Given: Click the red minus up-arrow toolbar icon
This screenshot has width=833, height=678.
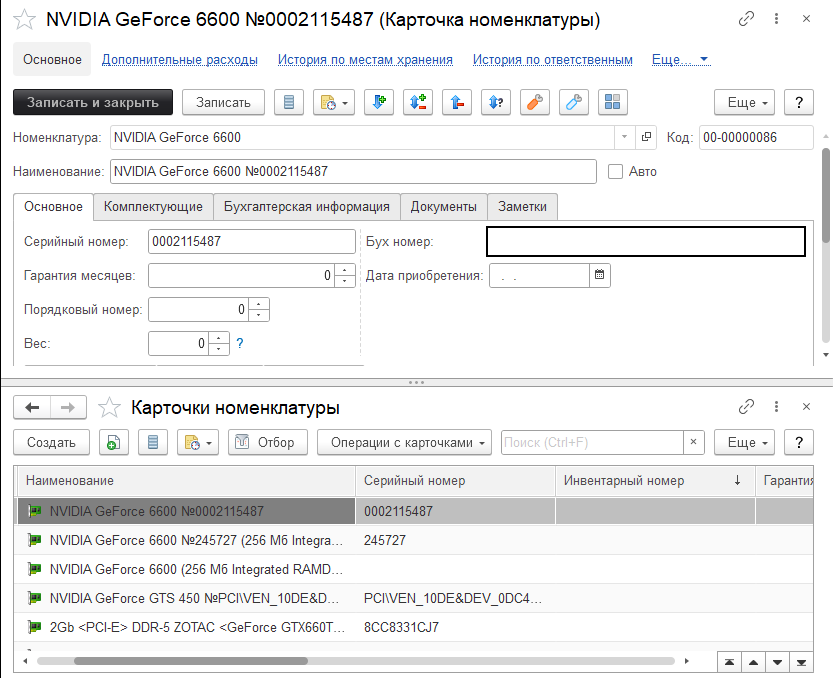Looking at the screenshot, I should [456, 102].
